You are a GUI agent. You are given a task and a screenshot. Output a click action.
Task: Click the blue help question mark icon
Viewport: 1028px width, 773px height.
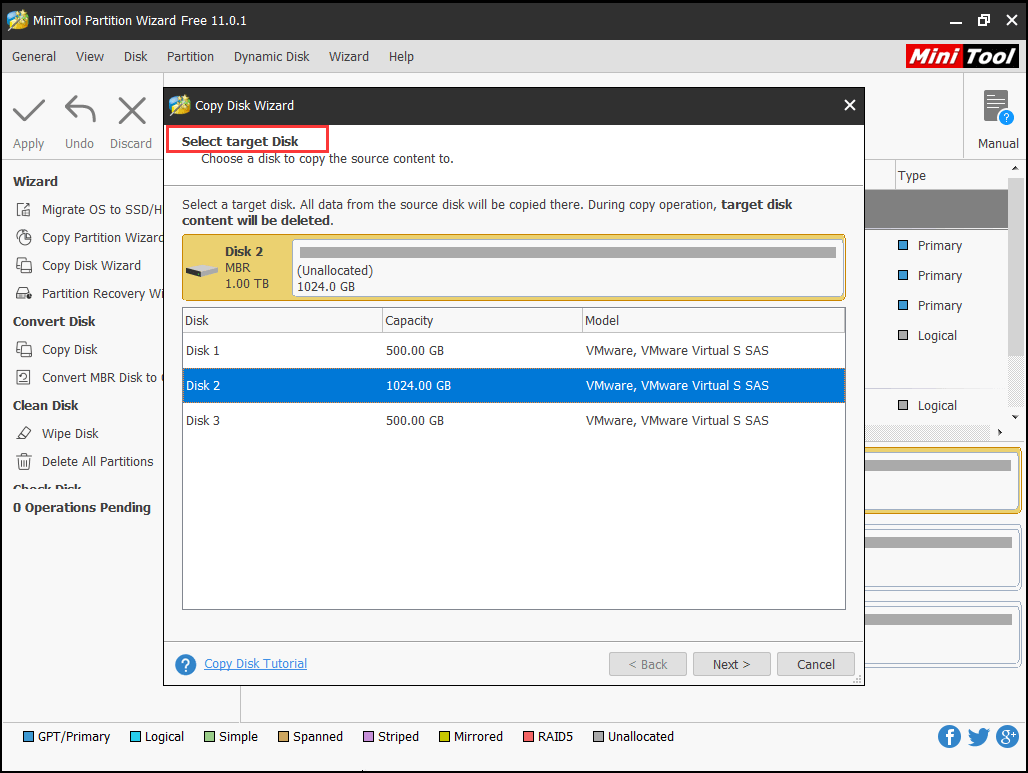[185, 665]
